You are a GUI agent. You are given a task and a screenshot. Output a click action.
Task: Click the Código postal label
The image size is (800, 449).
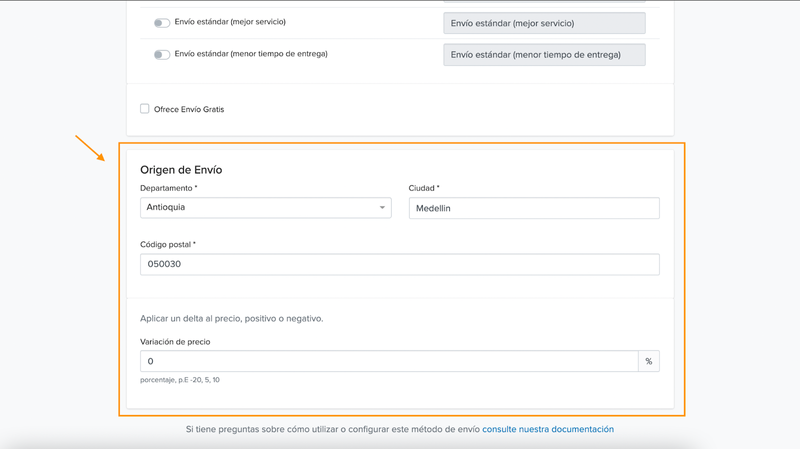168,244
